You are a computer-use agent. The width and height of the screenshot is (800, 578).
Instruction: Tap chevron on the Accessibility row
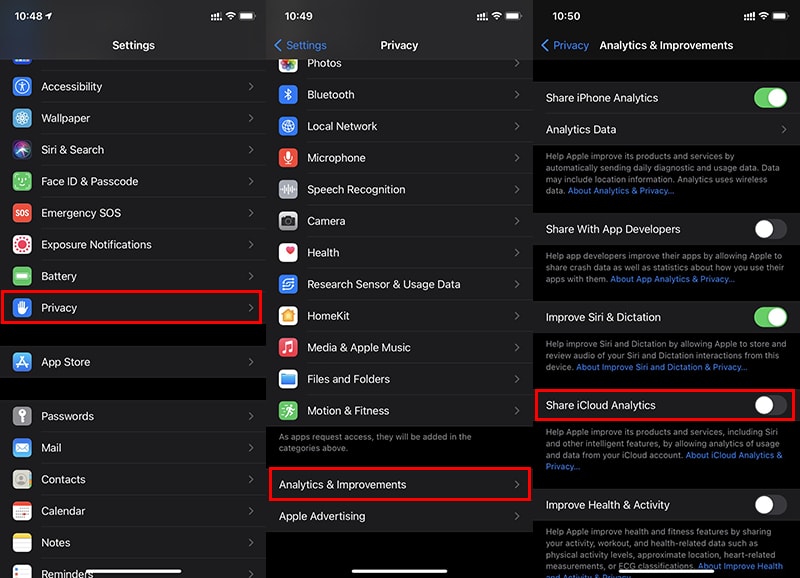[x=251, y=87]
